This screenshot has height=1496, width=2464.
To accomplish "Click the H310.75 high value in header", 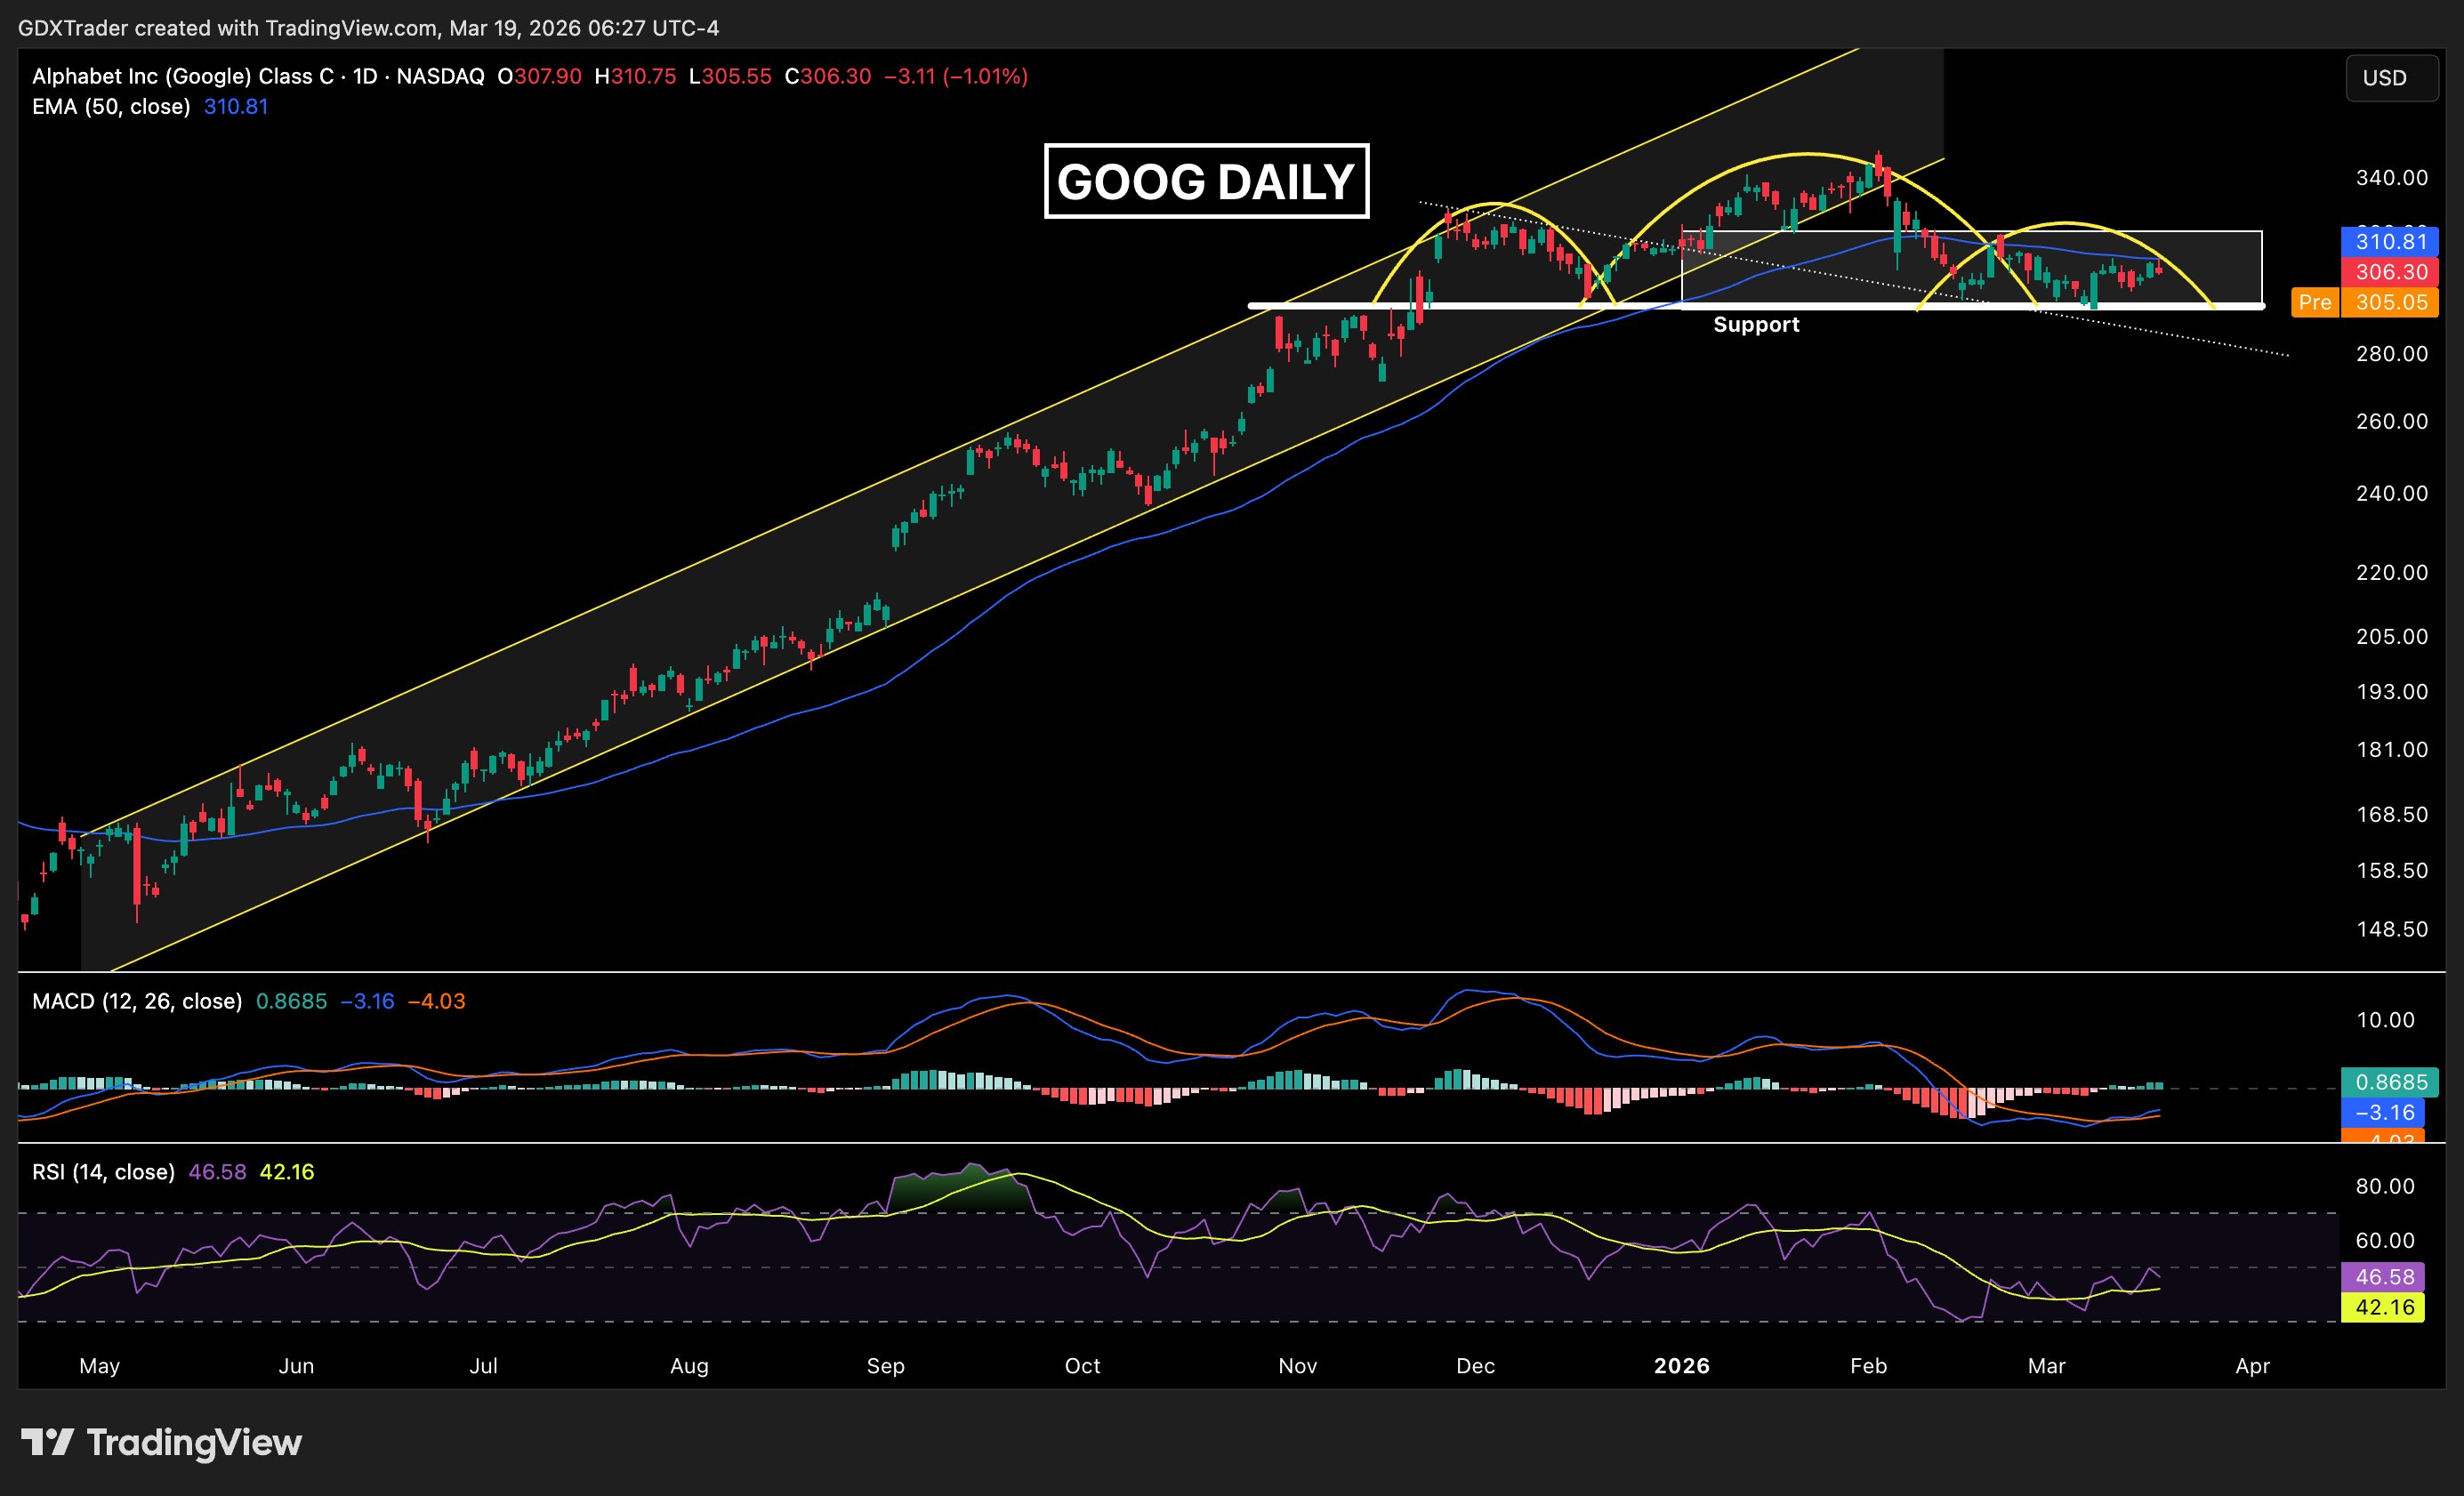I will point(635,76).
